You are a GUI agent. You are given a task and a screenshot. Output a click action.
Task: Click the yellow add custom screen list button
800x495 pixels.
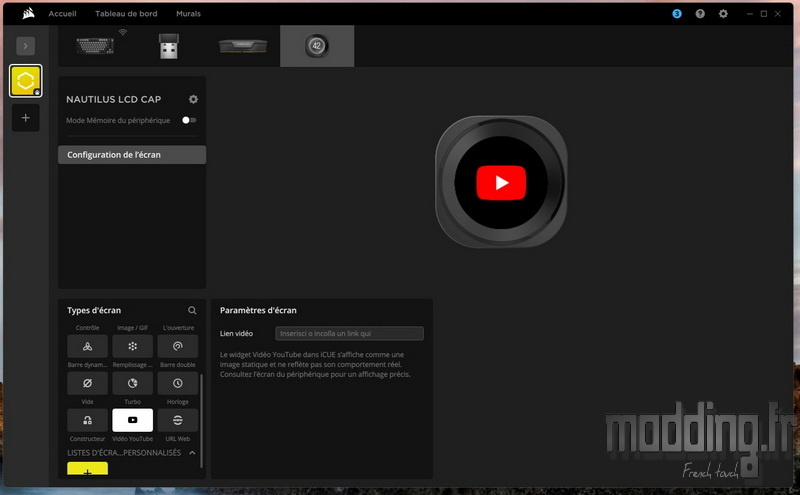(88, 469)
